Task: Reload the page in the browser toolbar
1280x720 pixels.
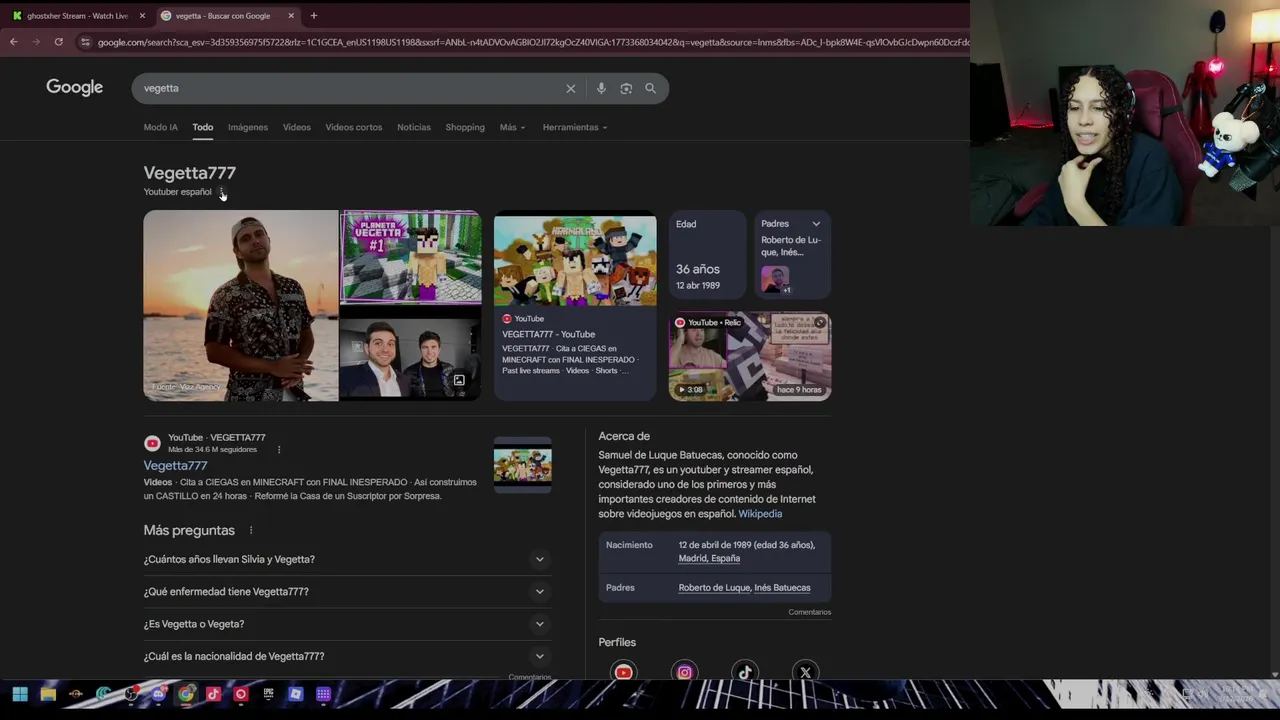Action: click(x=59, y=42)
